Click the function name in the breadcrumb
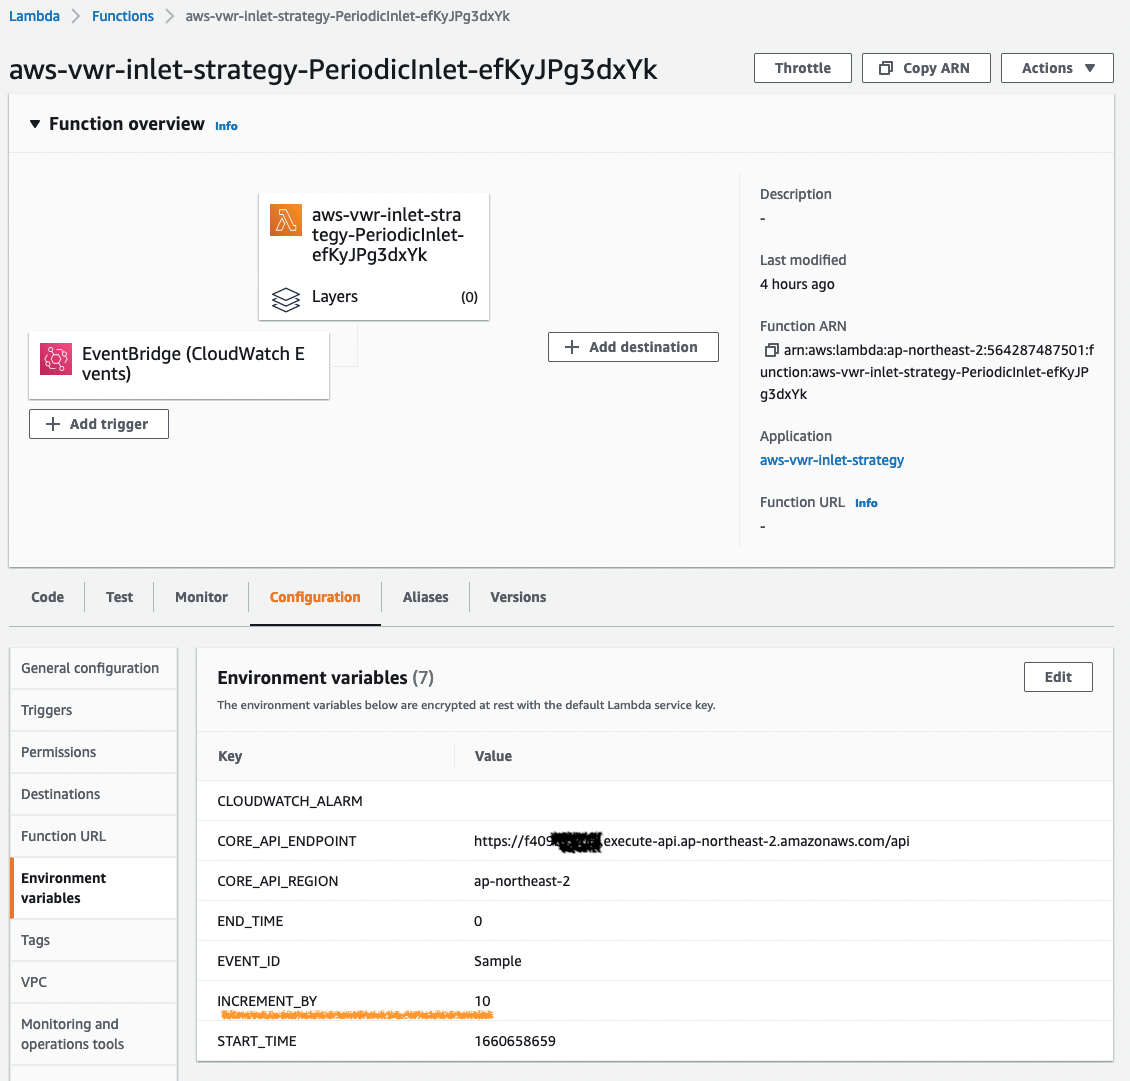This screenshot has height=1081, width=1130. (347, 16)
